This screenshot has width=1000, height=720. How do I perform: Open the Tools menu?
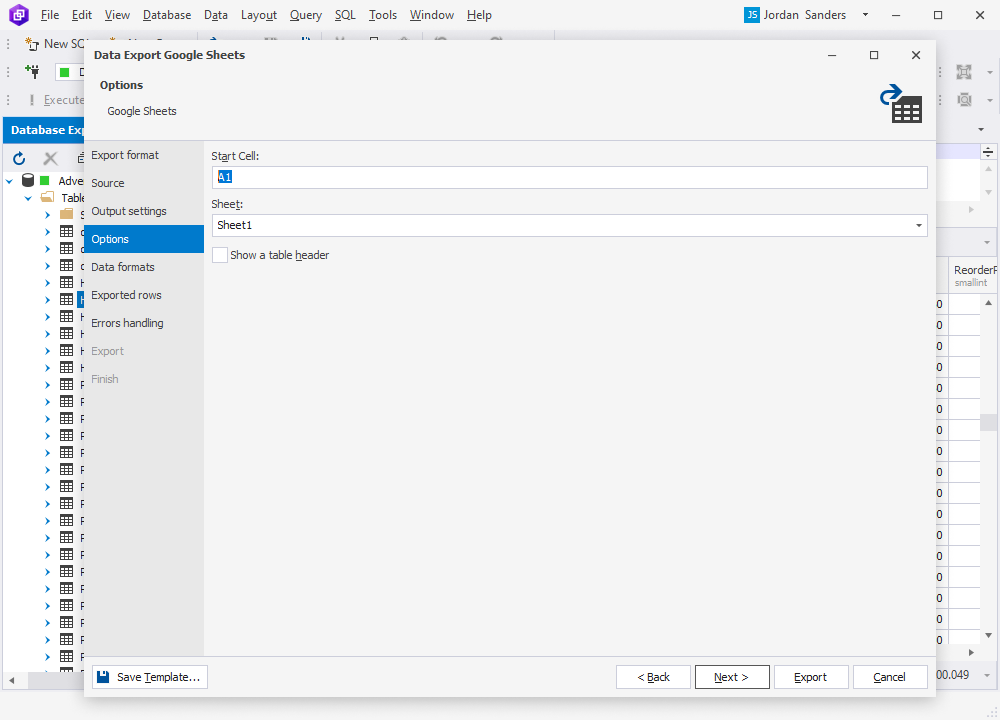pos(383,15)
